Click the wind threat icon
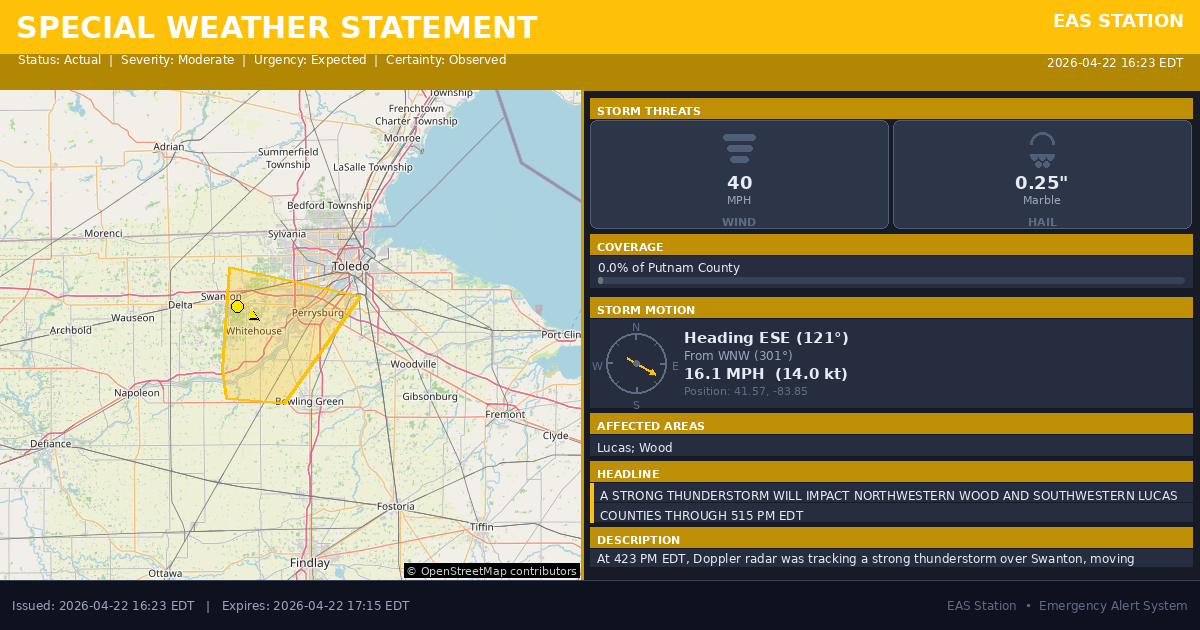 point(739,148)
